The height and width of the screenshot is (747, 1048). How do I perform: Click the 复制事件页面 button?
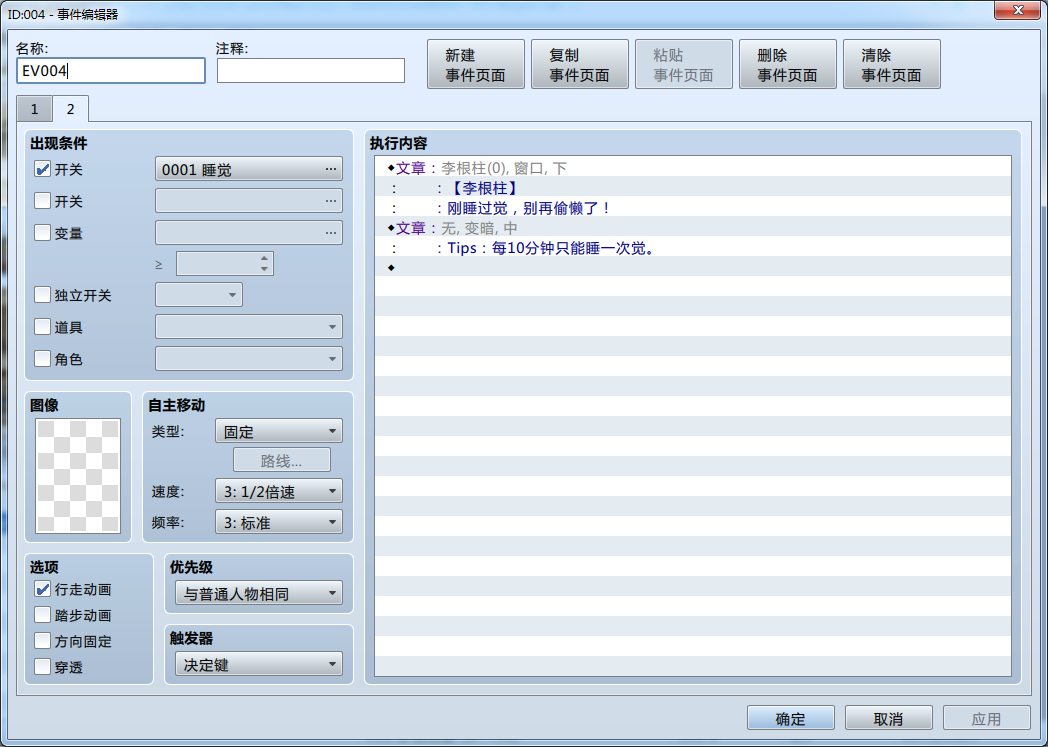tap(579, 64)
